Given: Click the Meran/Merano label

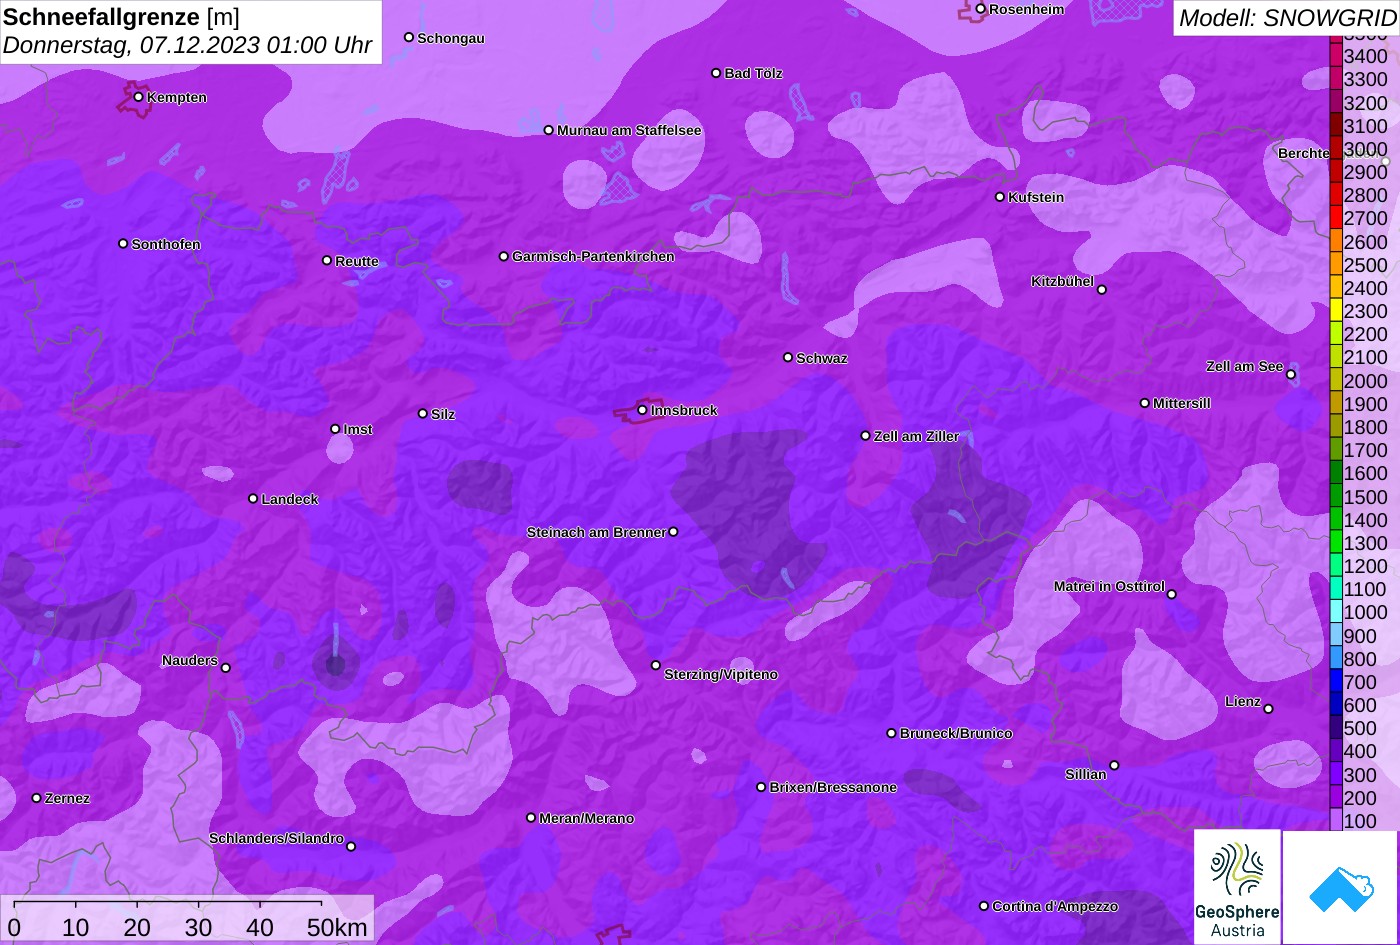Looking at the screenshot, I should [x=587, y=818].
